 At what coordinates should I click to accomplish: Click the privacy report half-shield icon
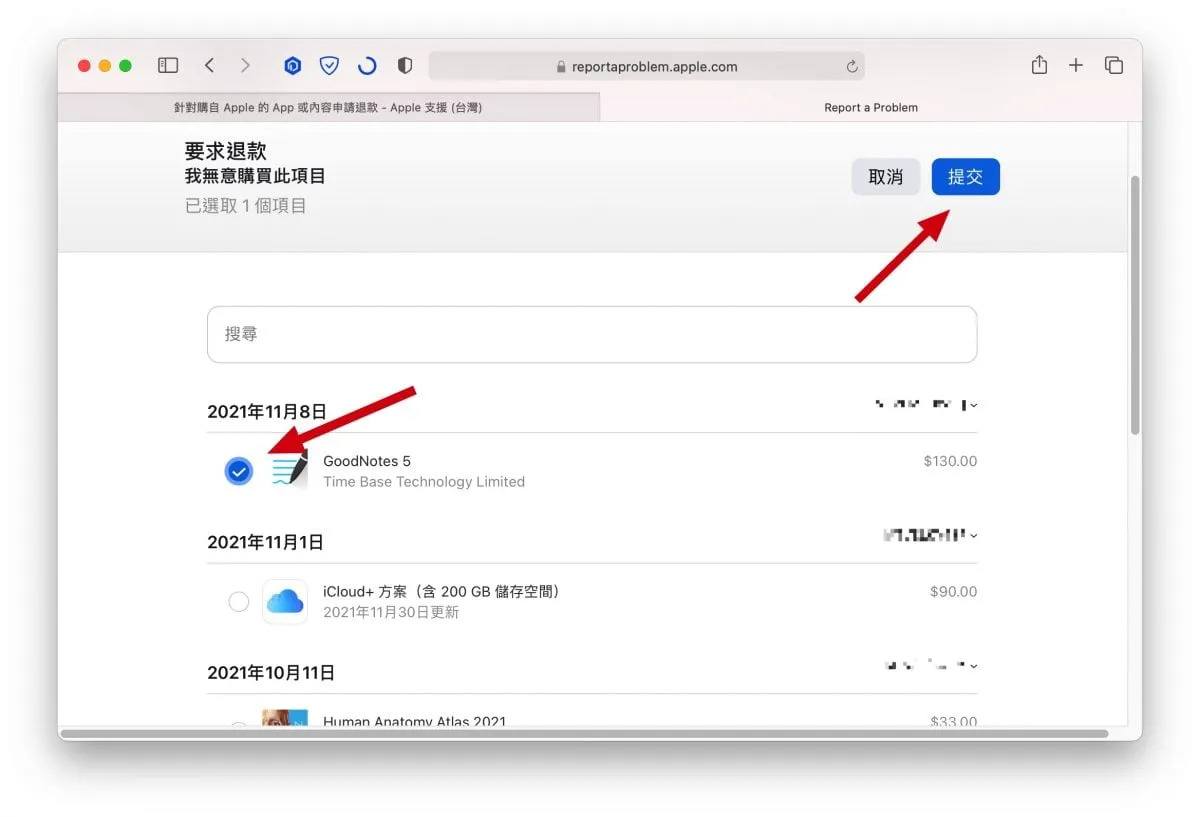(405, 66)
